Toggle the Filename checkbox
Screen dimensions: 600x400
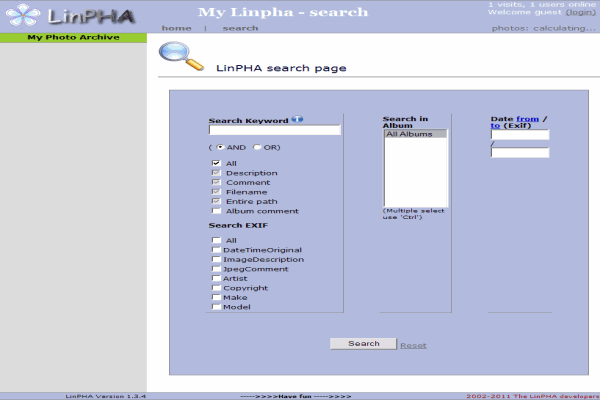(x=216, y=192)
